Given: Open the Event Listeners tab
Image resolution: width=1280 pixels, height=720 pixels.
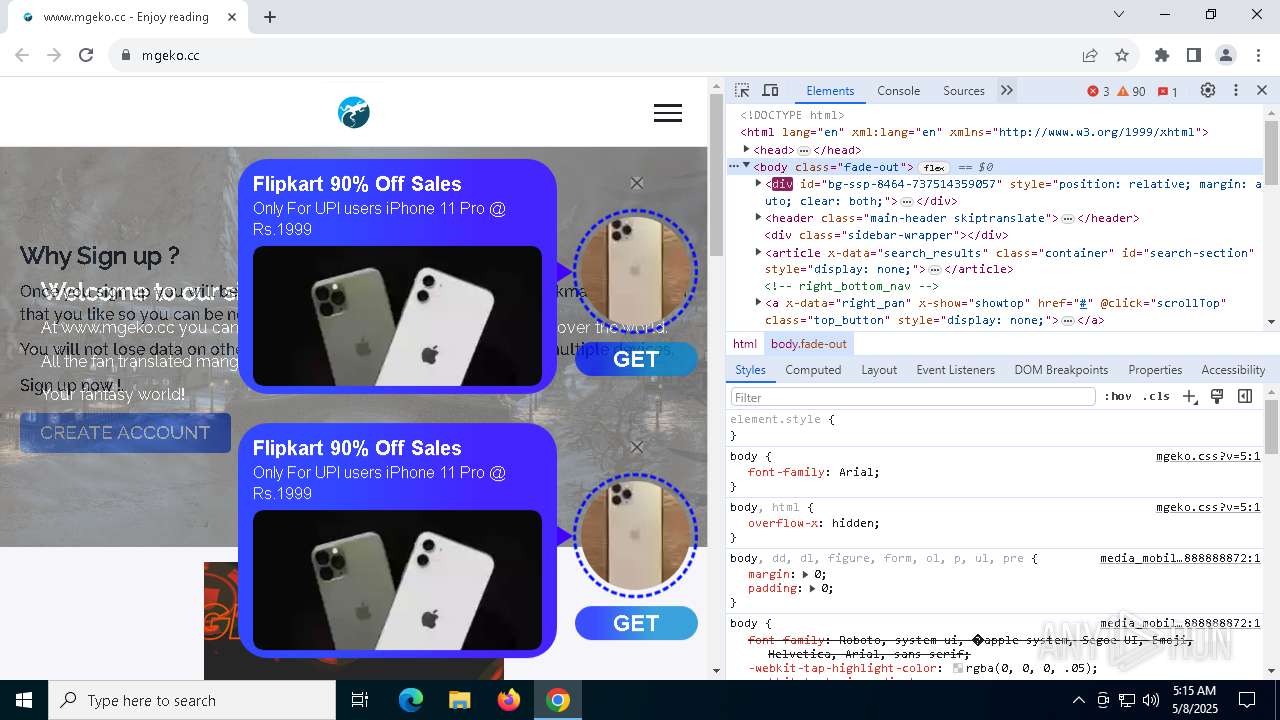Looking at the screenshot, I should pos(956,370).
